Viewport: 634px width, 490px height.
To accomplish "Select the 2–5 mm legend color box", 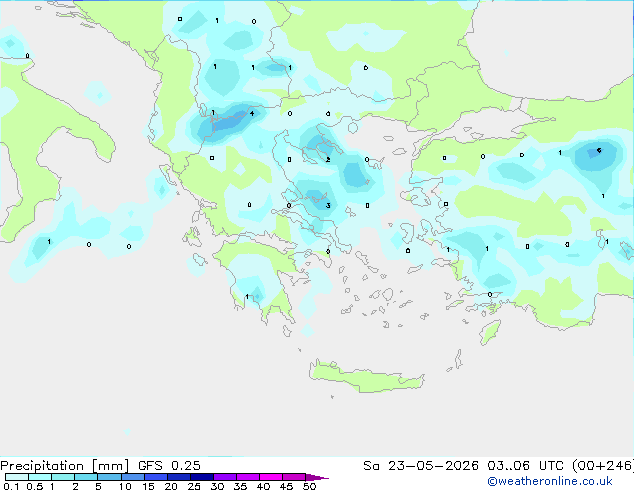I will click(86, 477).
